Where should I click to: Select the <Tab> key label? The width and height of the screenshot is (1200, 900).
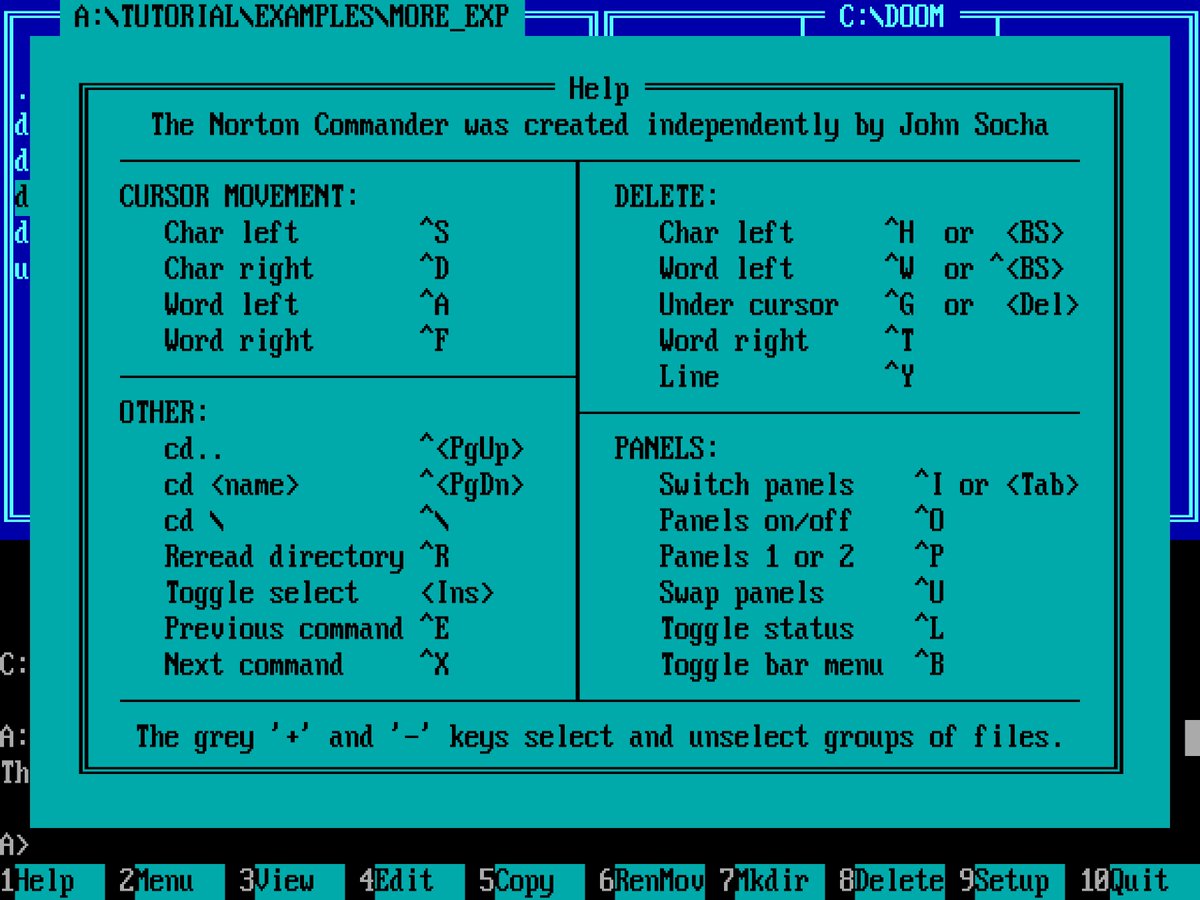(x=1042, y=485)
